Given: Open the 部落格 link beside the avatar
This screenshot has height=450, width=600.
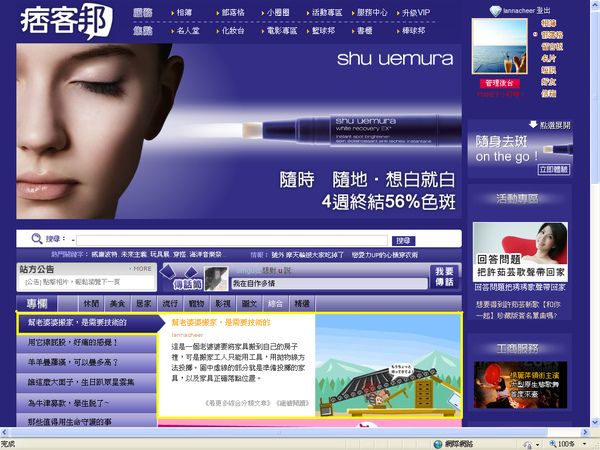Looking at the screenshot, I should [552, 35].
